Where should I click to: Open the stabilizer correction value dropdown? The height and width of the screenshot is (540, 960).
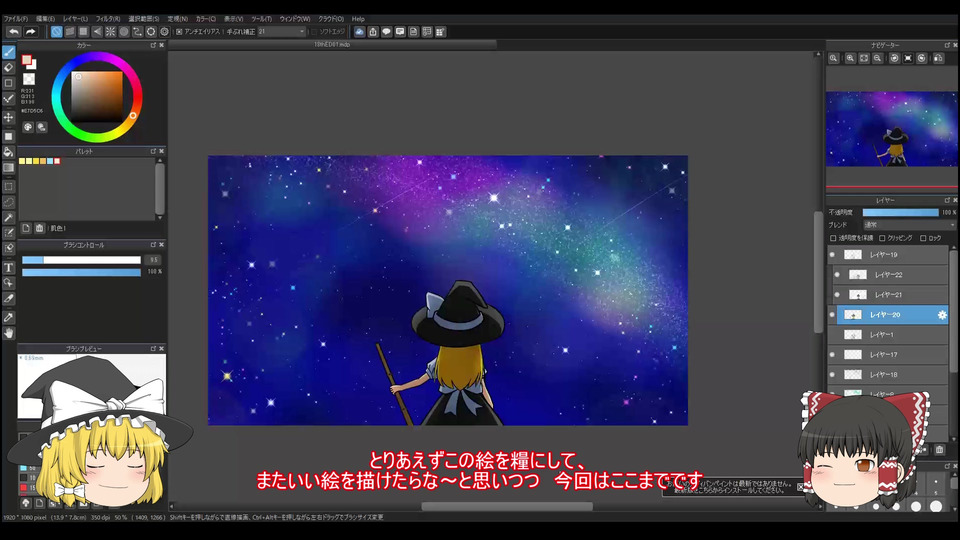point(282,32)
